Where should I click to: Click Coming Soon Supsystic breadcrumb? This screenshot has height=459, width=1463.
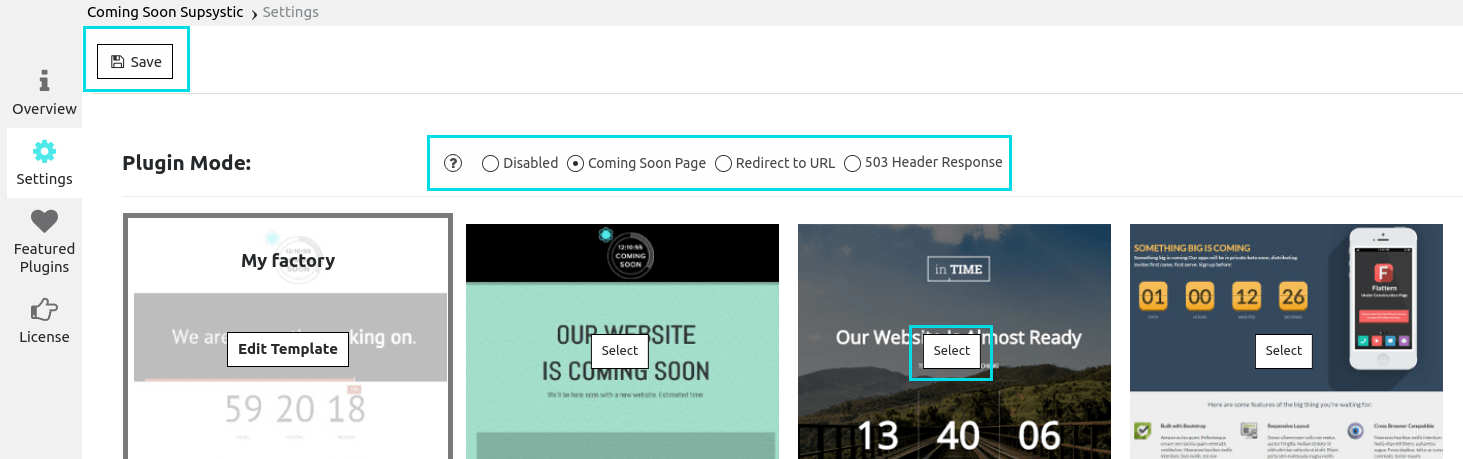[165, 12]
